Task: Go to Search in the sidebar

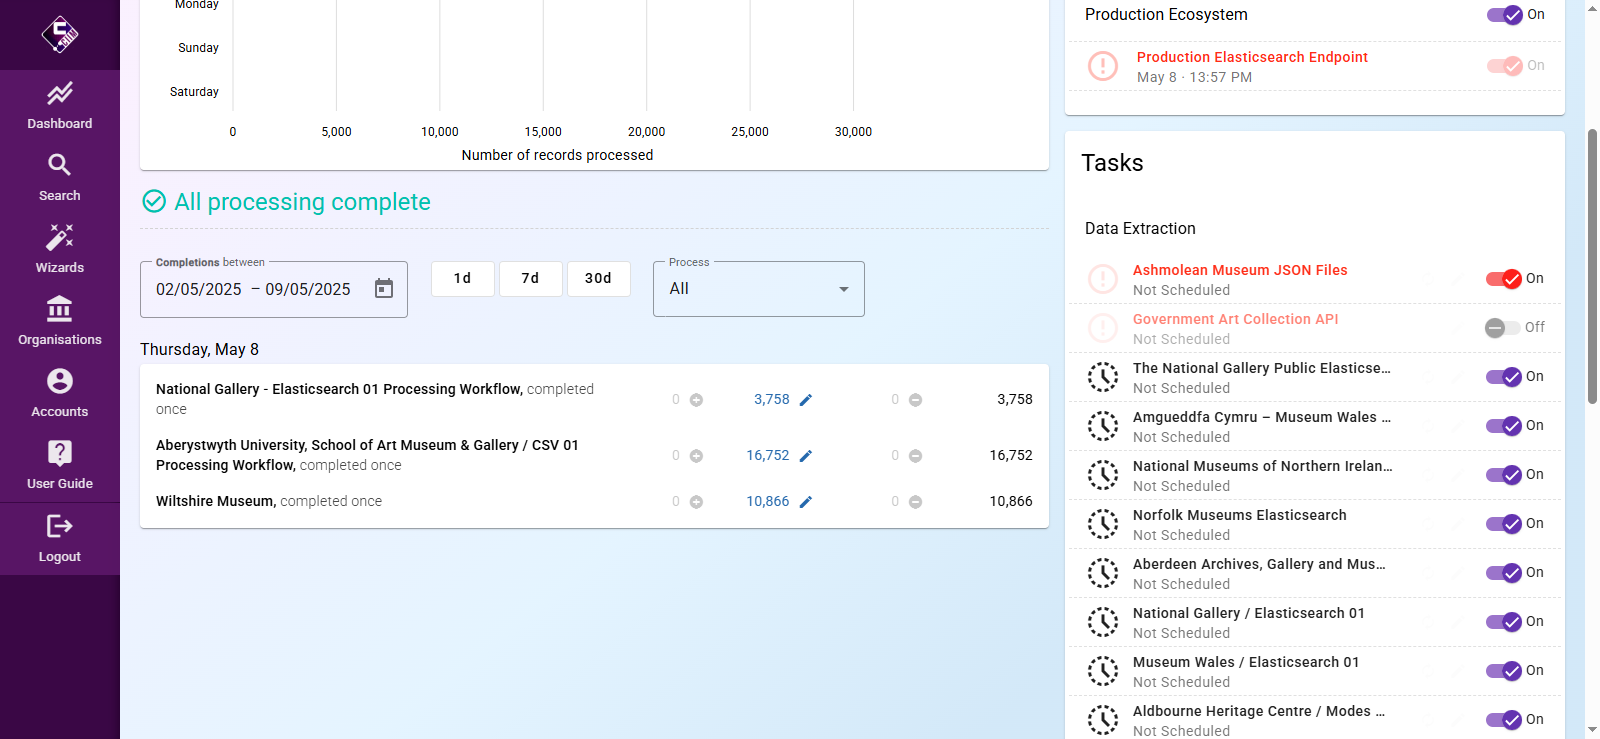Action: (60, 178)
